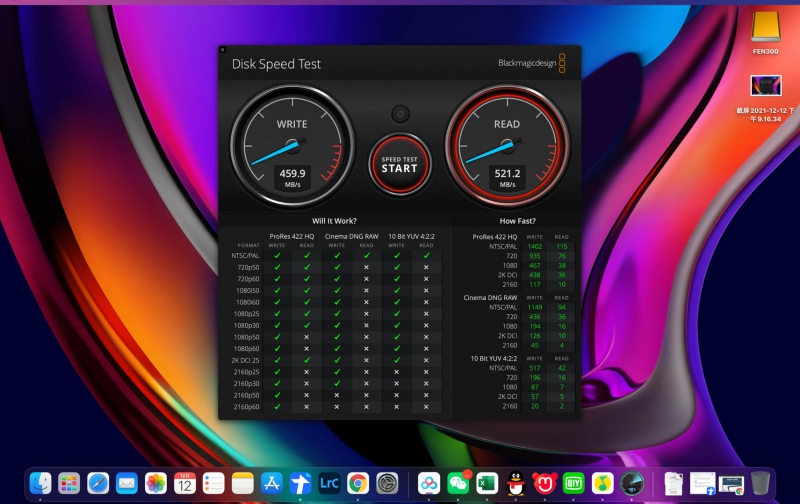Select the 521.2 MB/s read value

click(507, 178)
